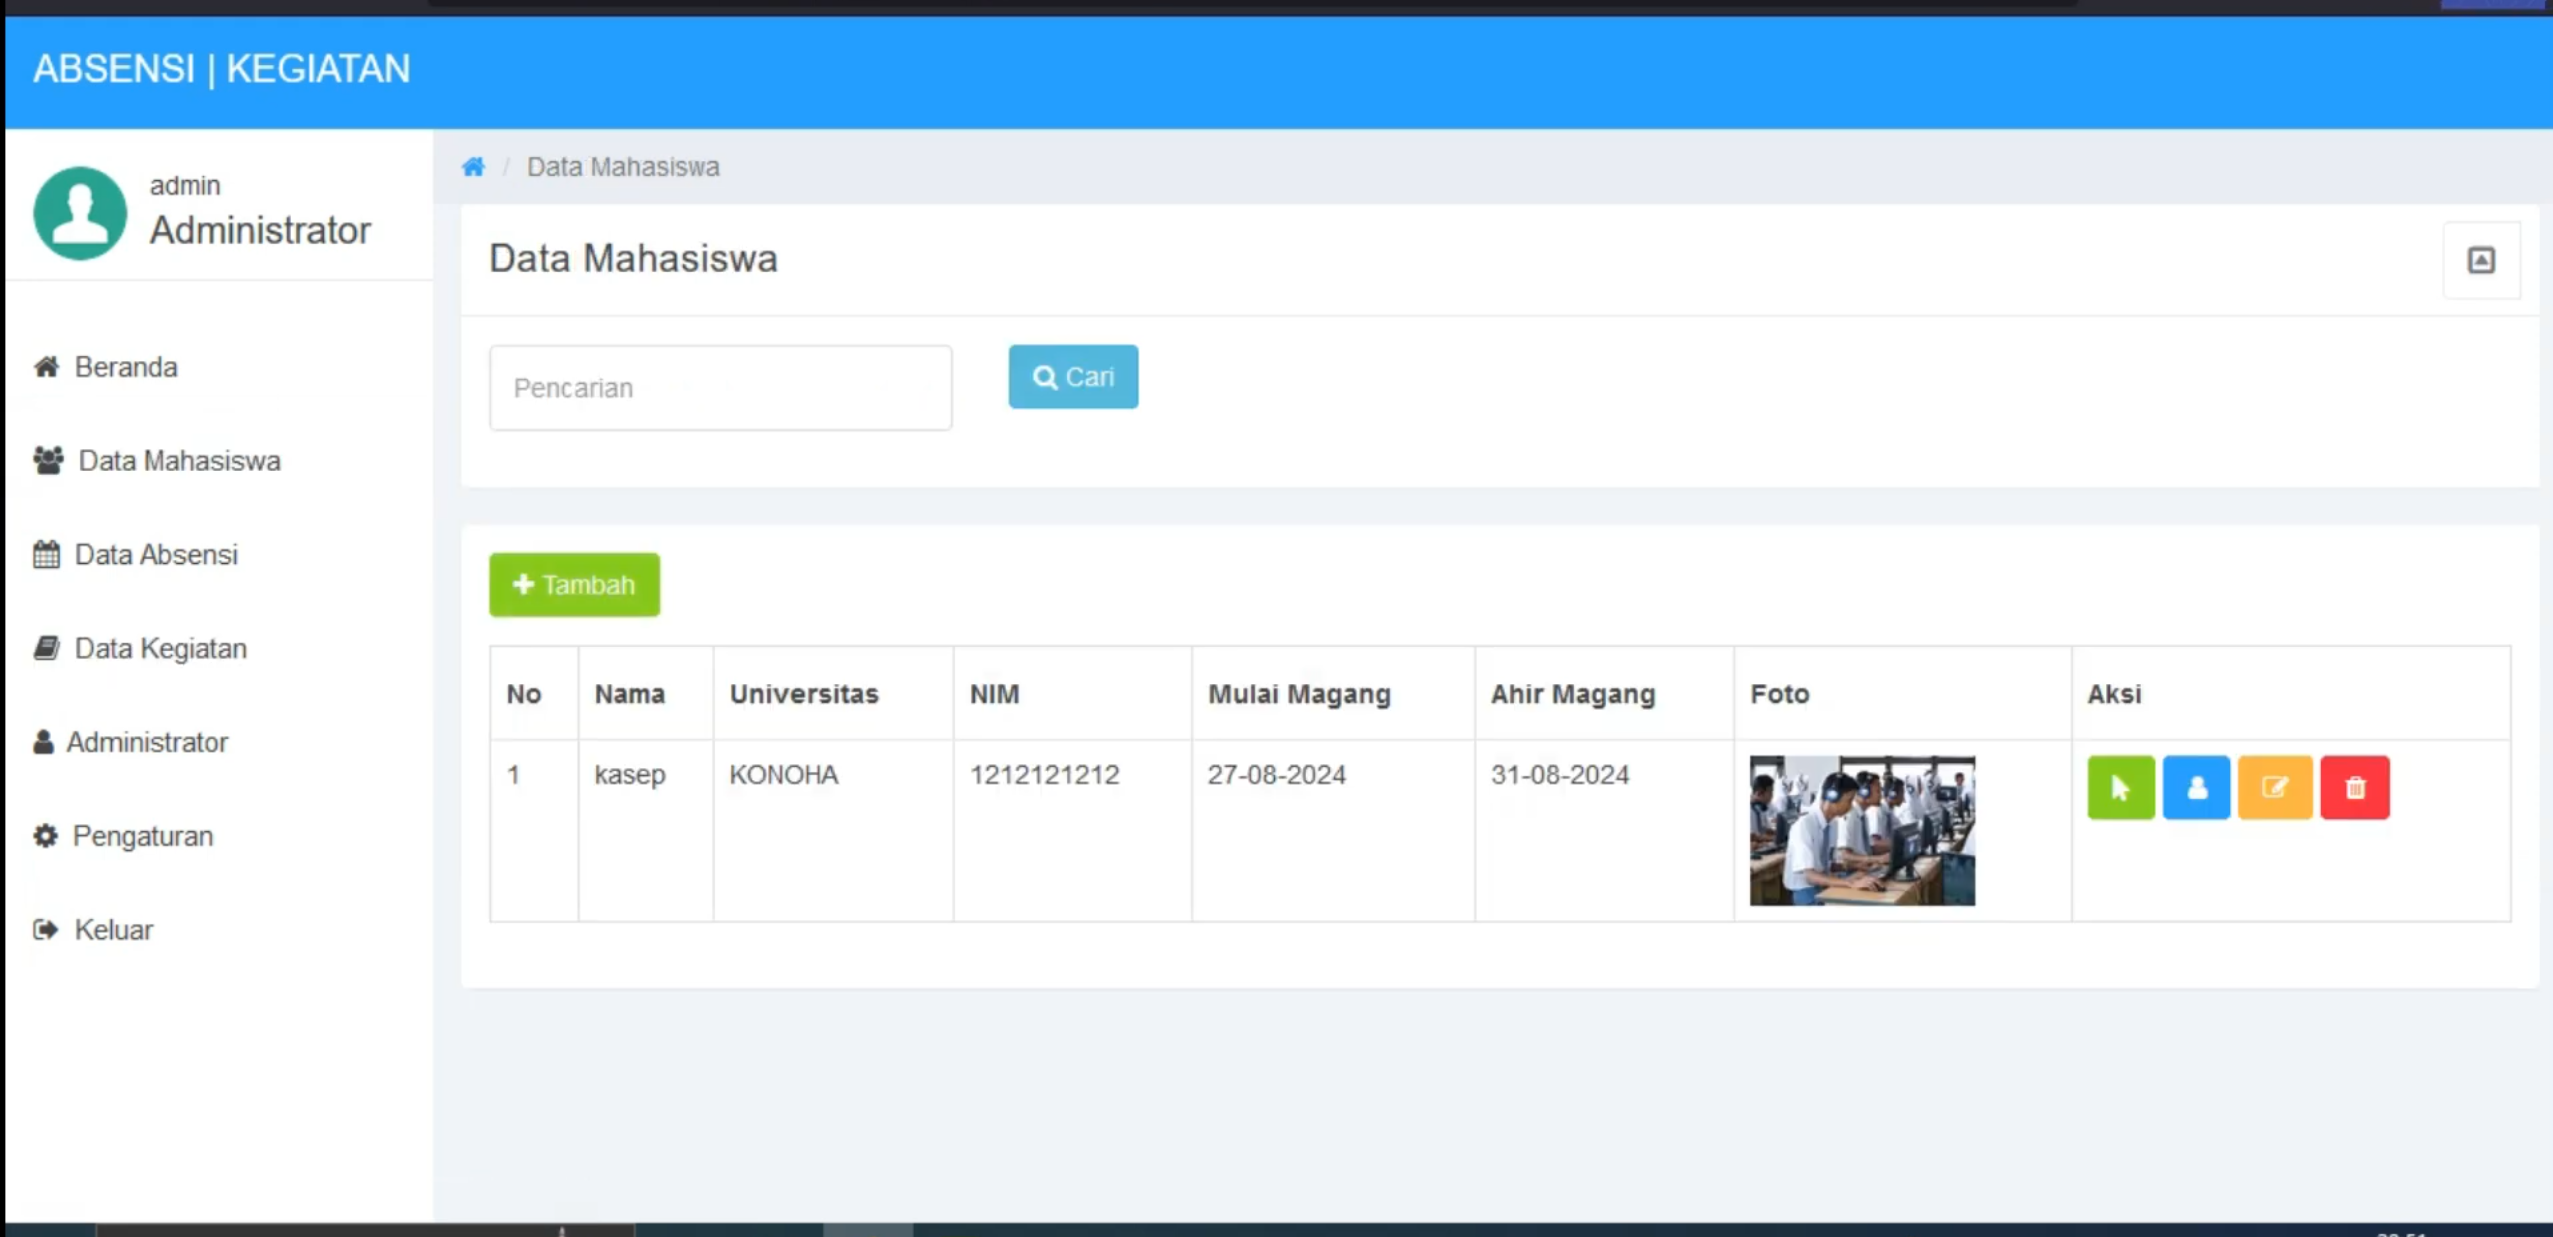Viewport: 2553px width, 1237px height.
Task: Click Keluar to log out
Action: 93,930
